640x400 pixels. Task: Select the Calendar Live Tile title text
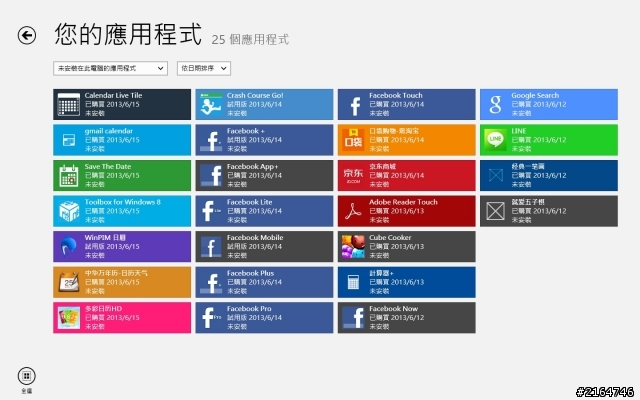coord(113,96)
